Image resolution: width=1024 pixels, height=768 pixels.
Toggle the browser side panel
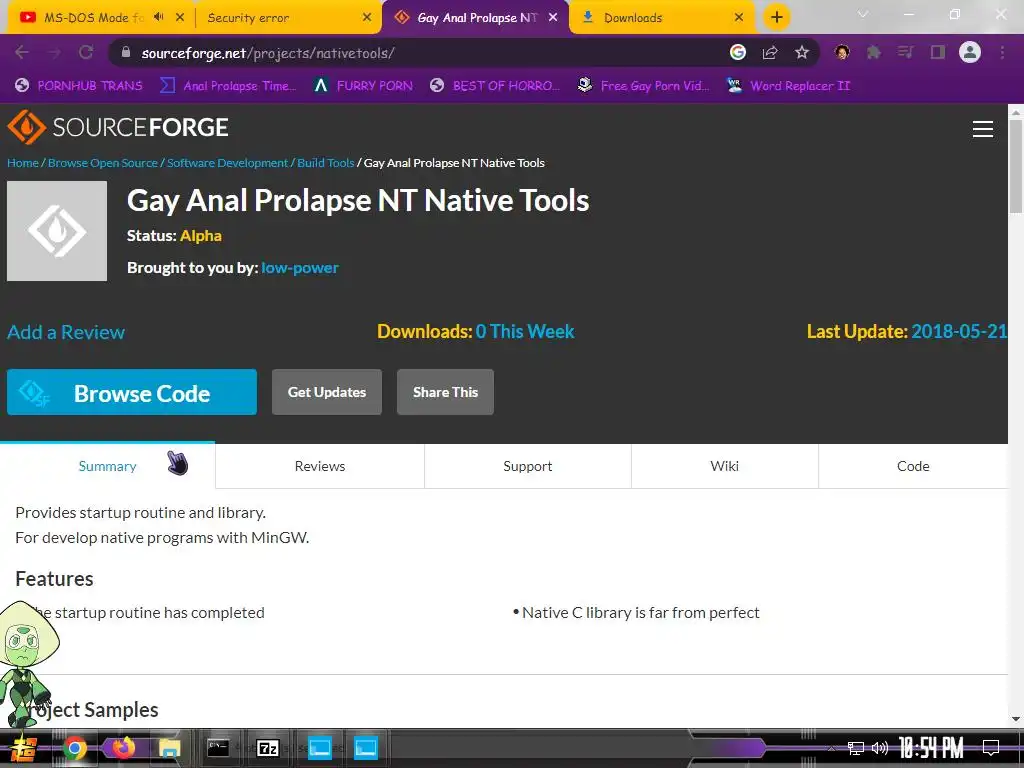click(x=938, y=52)
